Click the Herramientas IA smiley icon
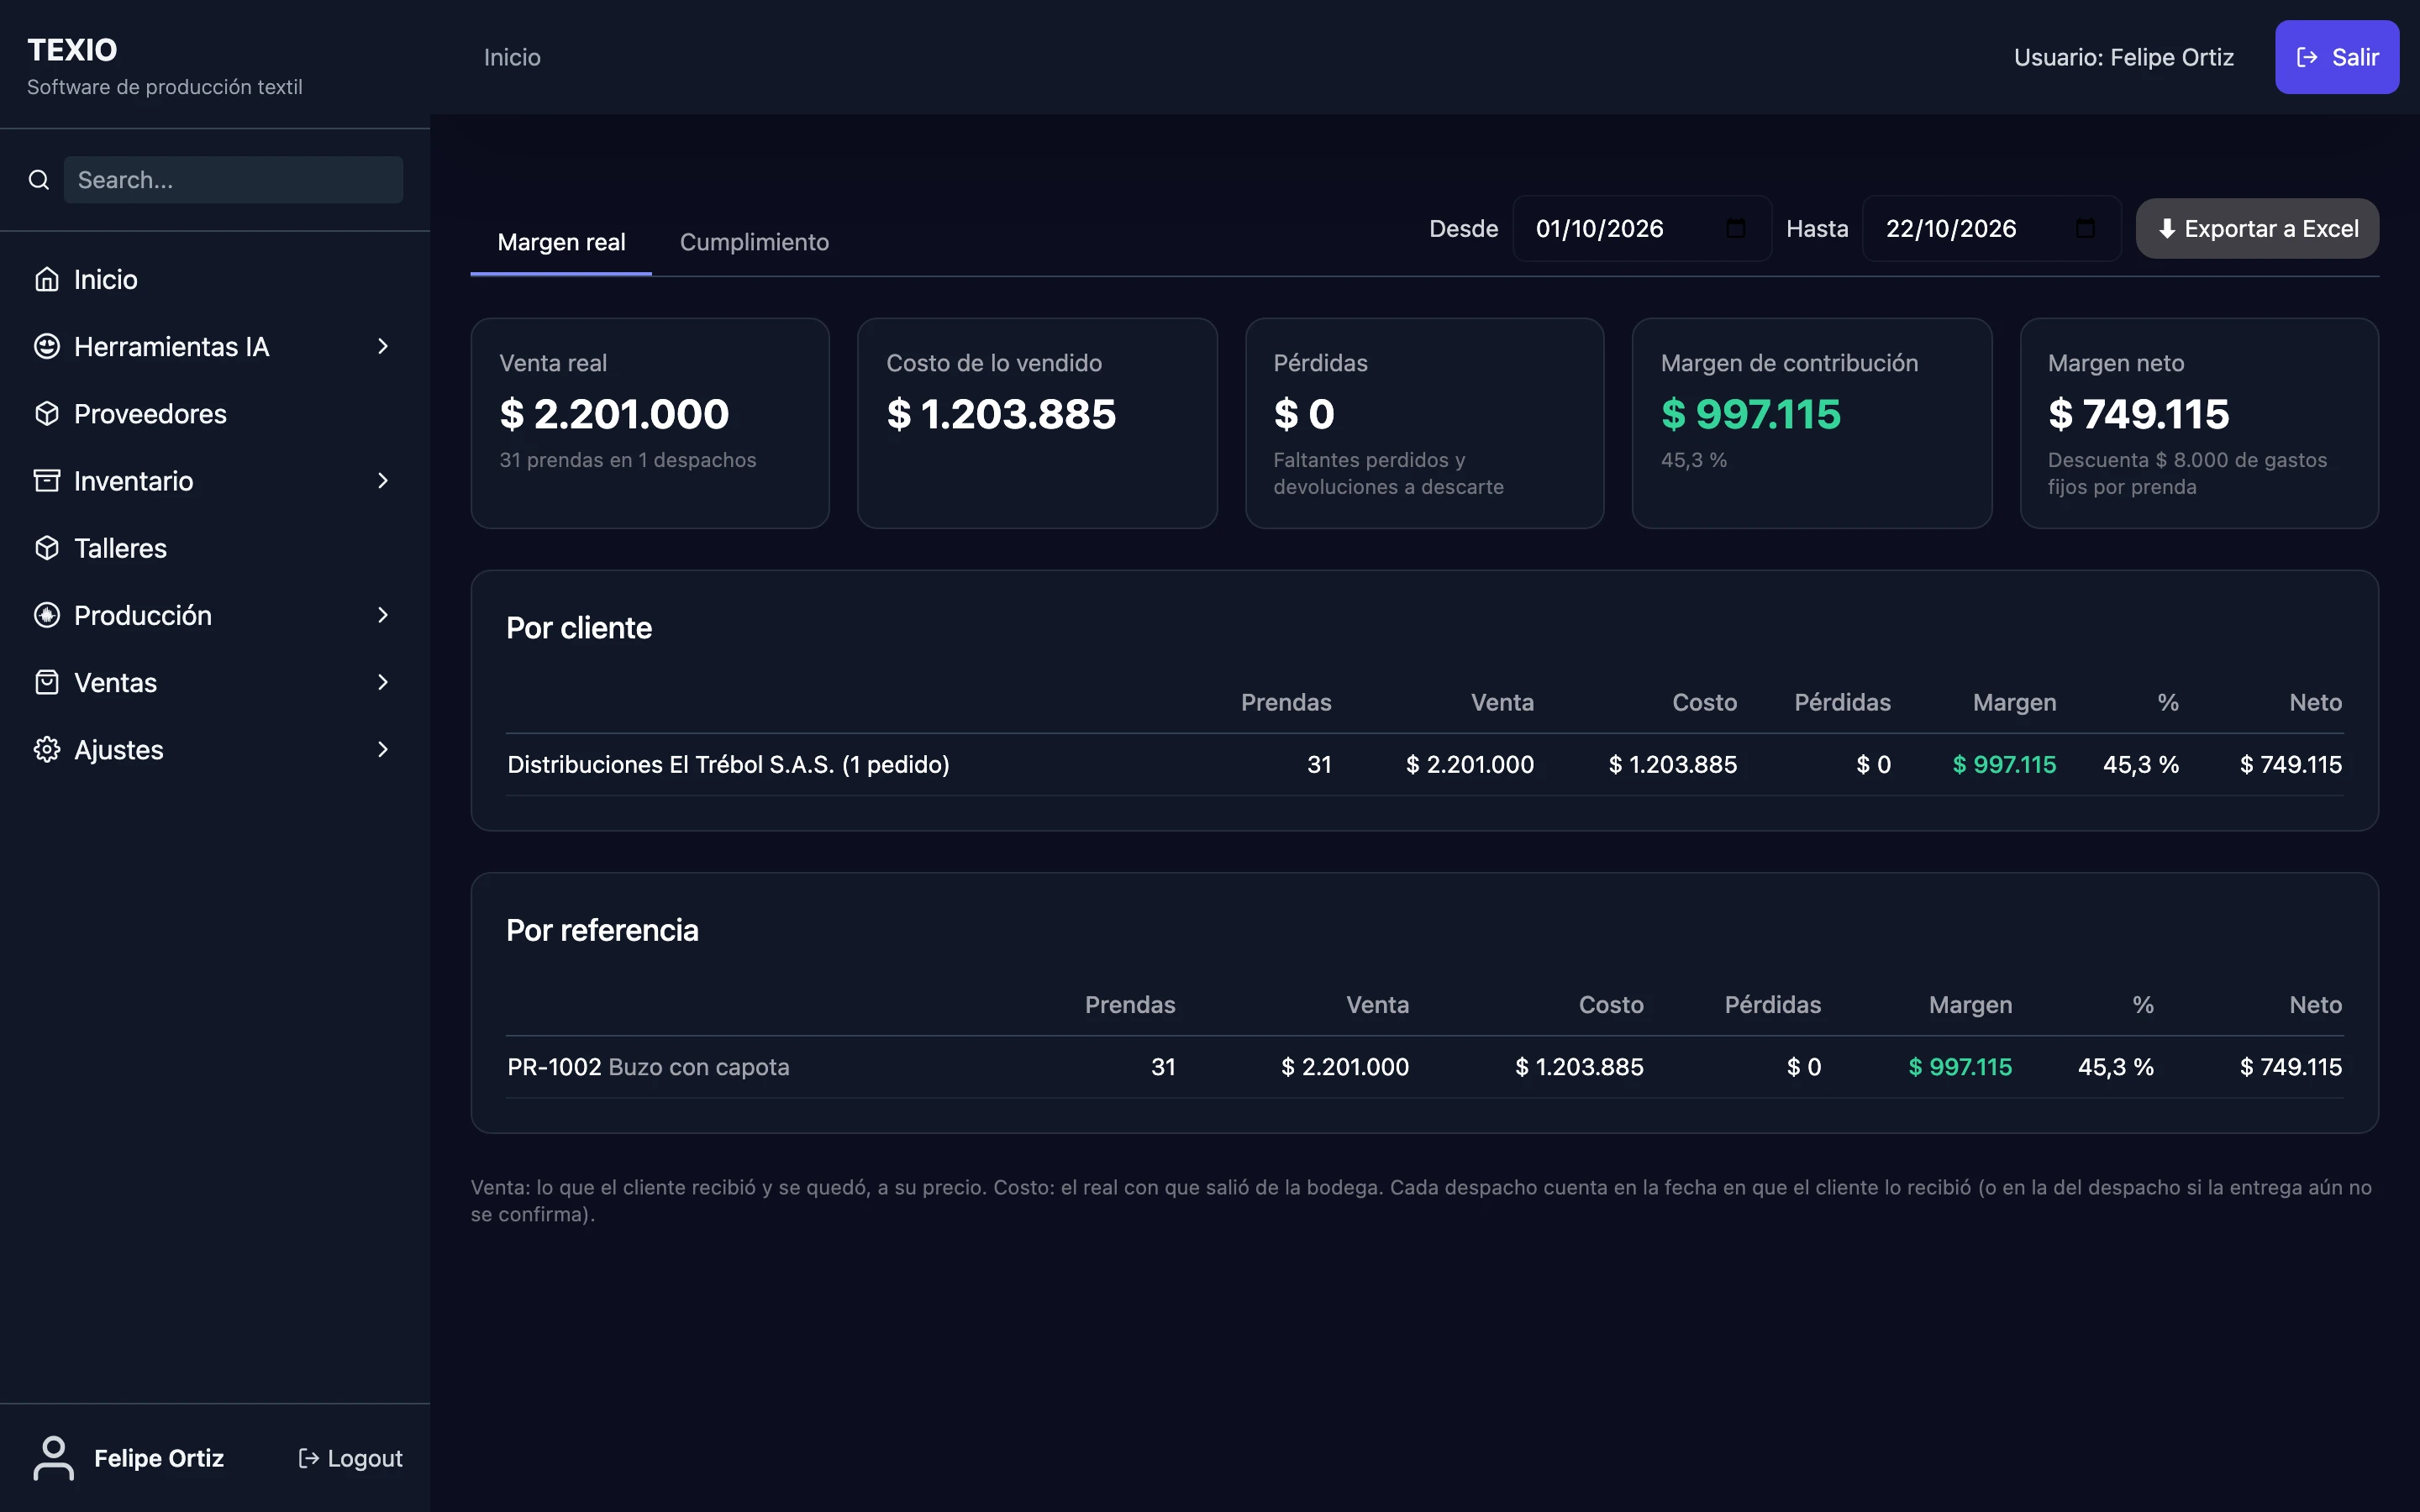The image size is (2420, 1512). 47,346
